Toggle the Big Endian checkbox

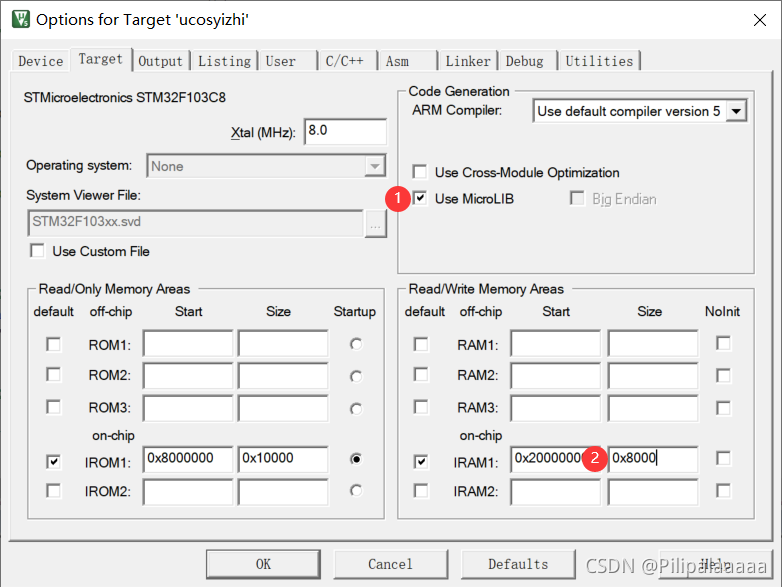[577, 198]
